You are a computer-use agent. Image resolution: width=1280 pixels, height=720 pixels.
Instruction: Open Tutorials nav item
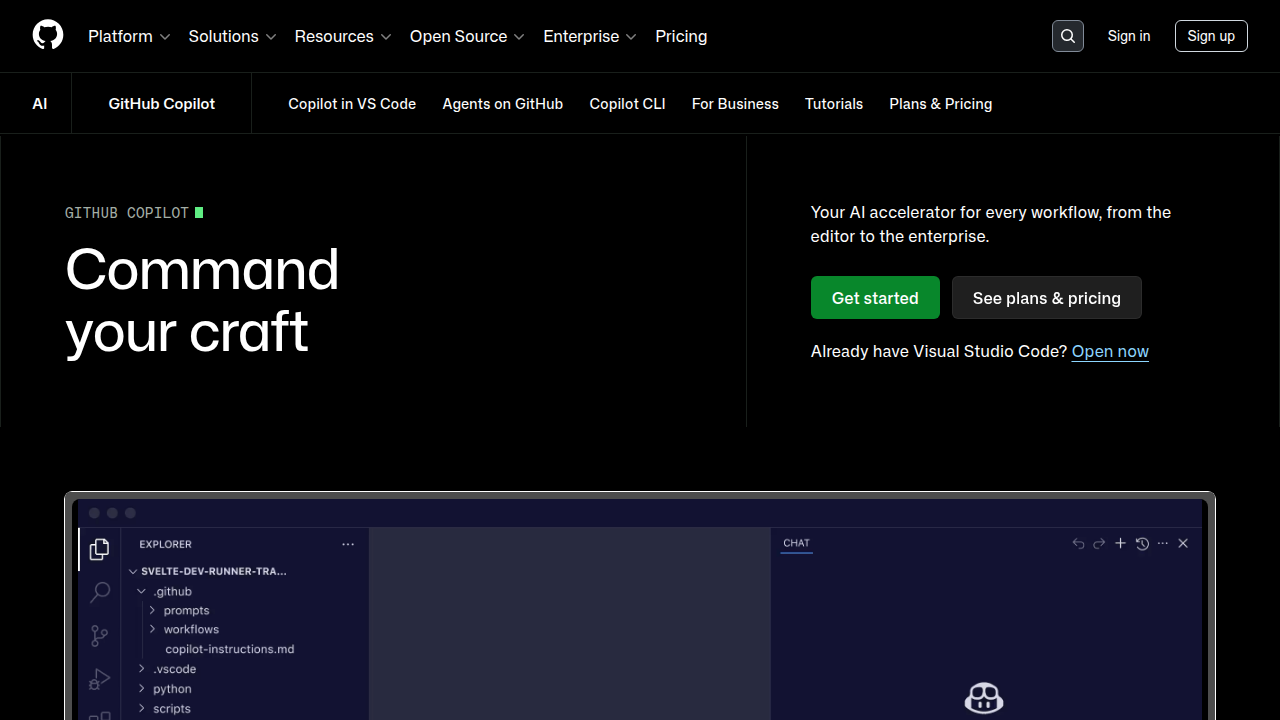click(834, 104)
